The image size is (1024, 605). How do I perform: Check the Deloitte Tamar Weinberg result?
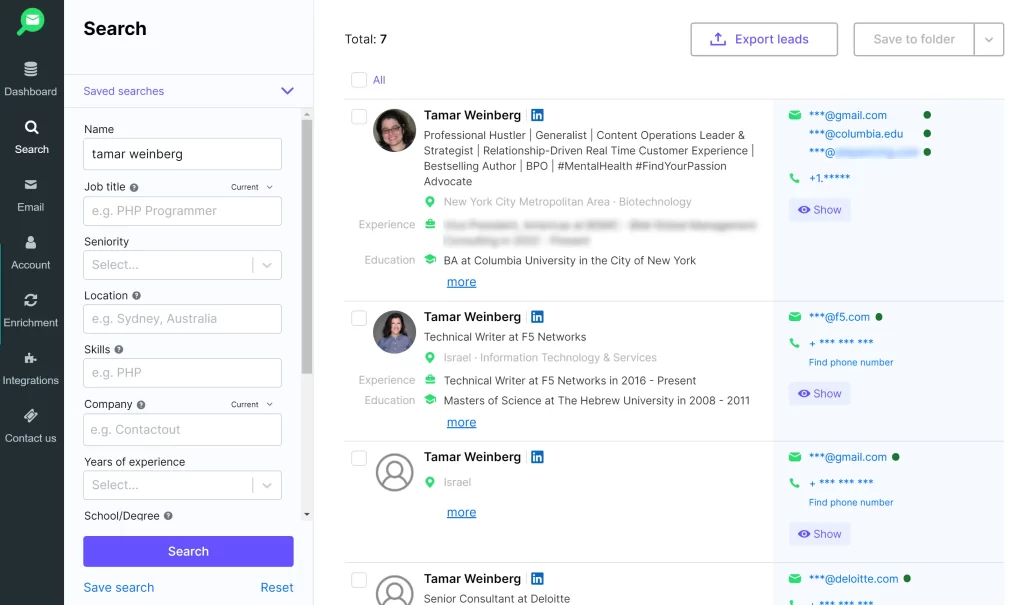(359, 580)
